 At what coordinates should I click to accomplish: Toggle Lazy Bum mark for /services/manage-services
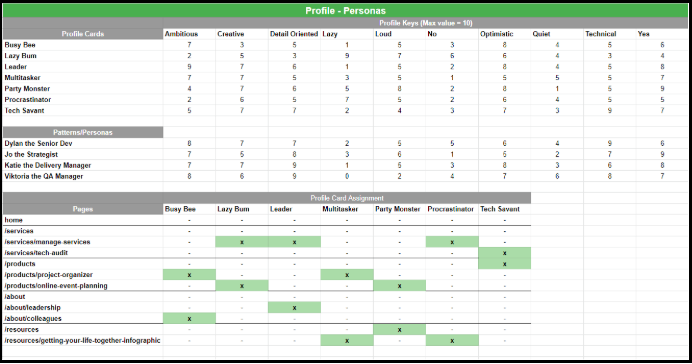242,242
